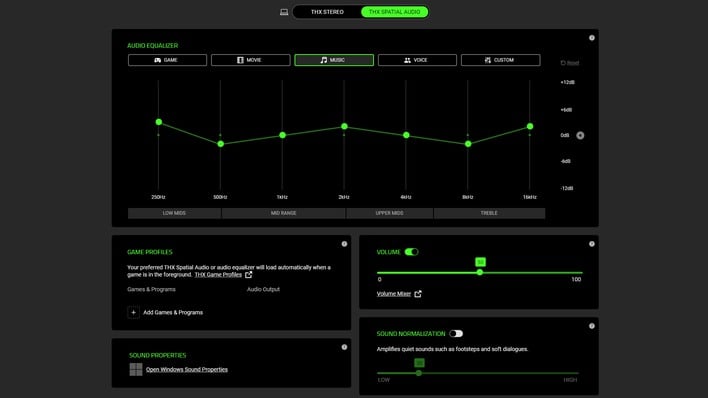Open Windows Sound Properties link
Image resolution: width=708 pixels, height=398 pixels.
[187, 370]
